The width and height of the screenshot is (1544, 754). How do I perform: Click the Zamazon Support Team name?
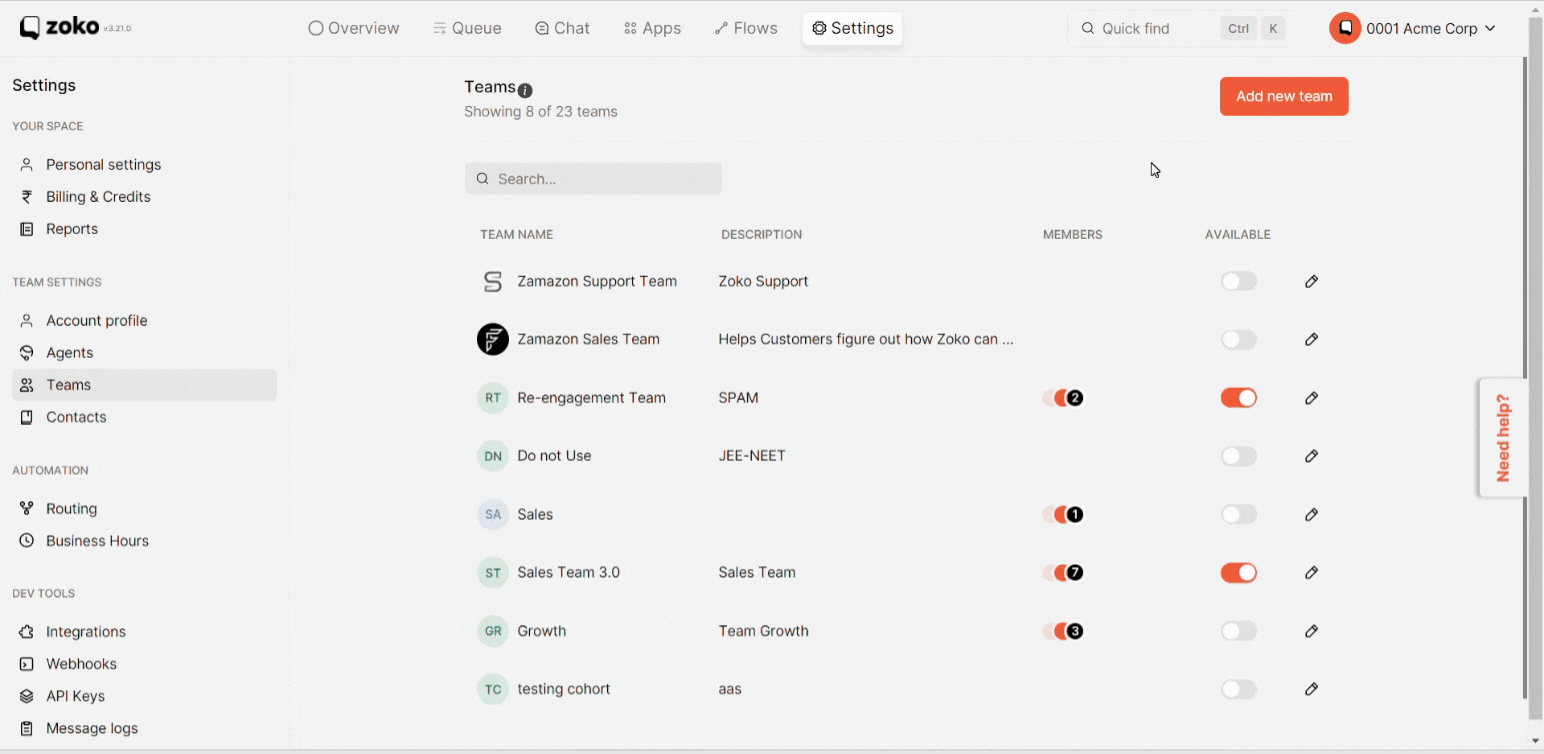pyautogui.click(x=597, y=282)
